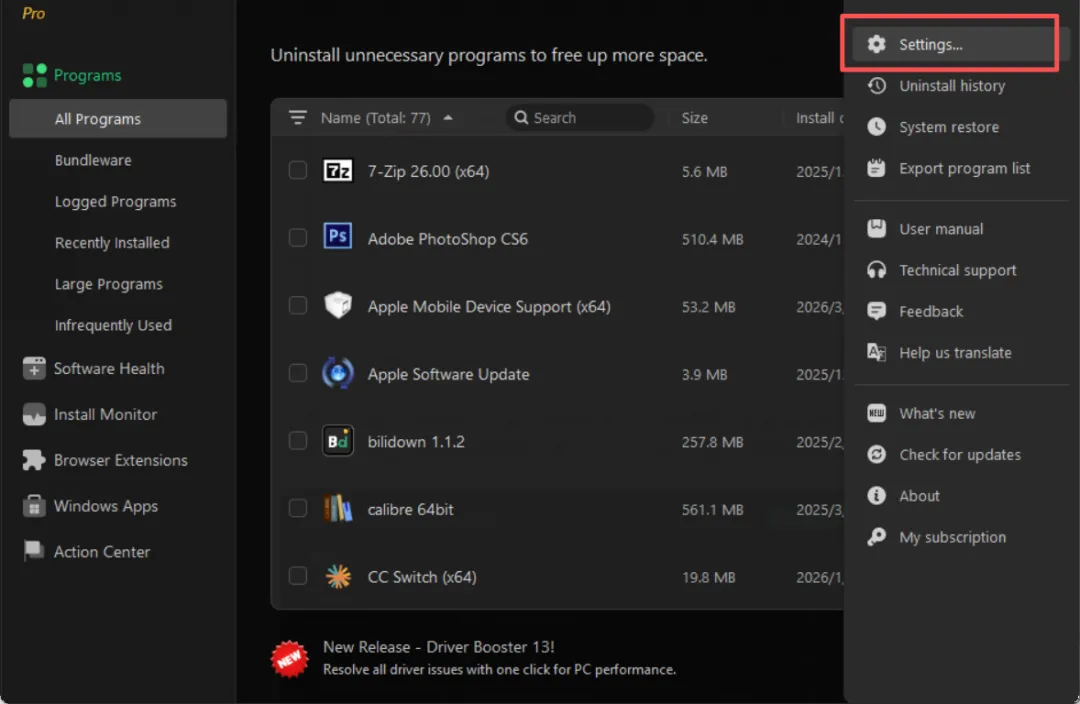The image size is (1080, 704).
Task: Click the 561.1 MB size value
Action: click(712, 510)
